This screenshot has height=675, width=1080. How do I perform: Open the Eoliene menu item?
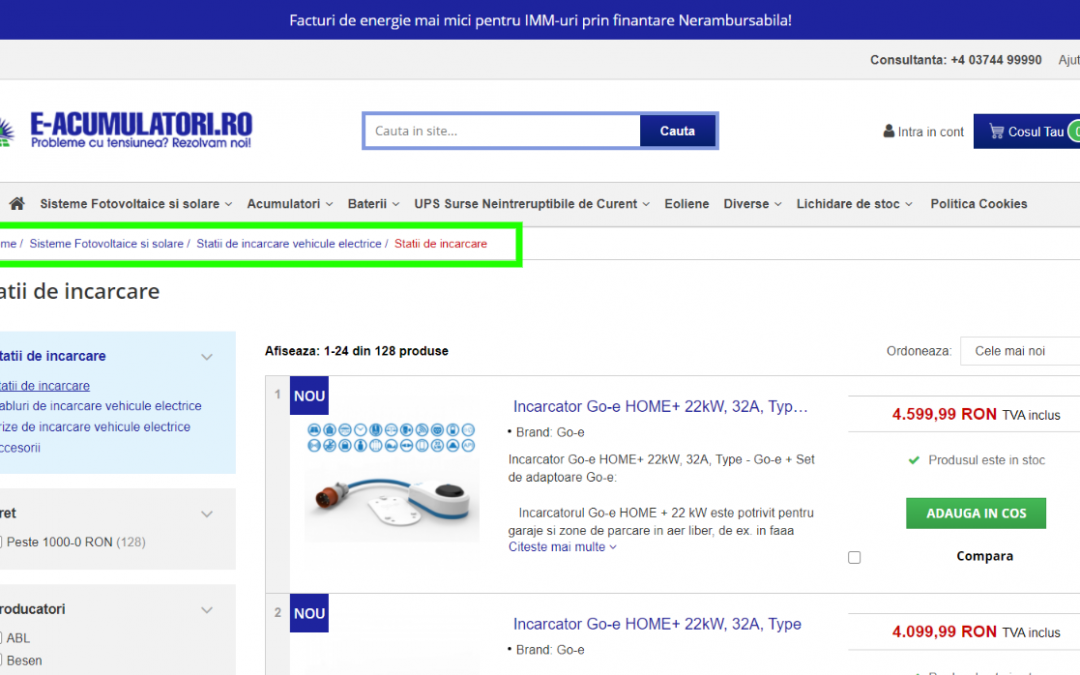tap(687, 204)
